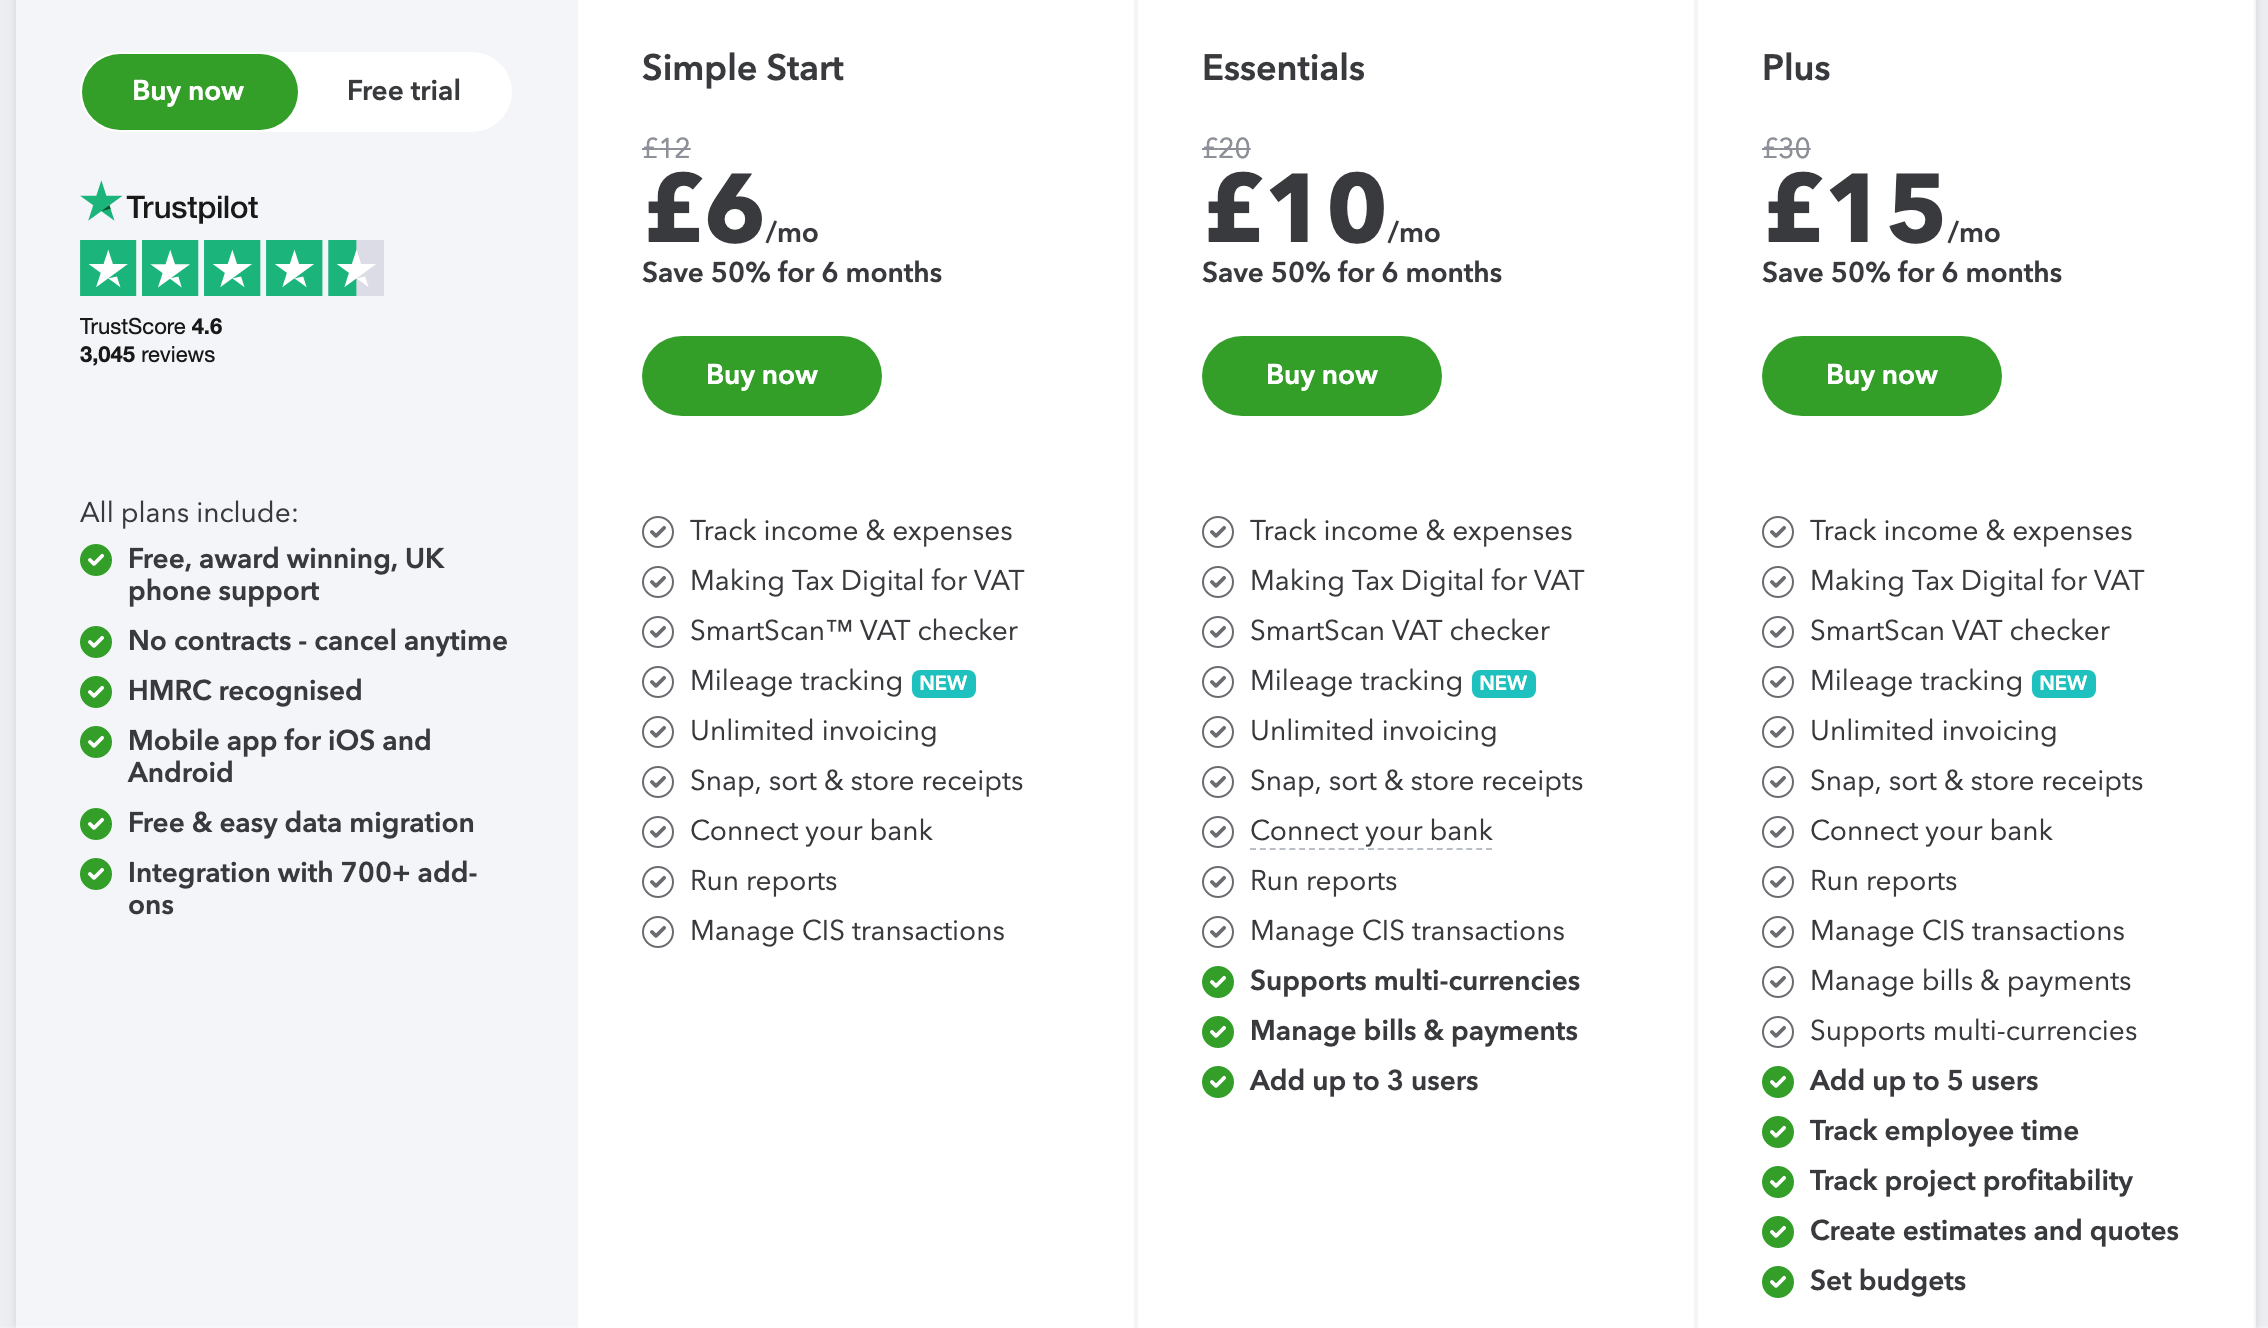Click checkmark beside Add up to 3 users
Screen dimensions: 2268x1328
[1218, 1081]
